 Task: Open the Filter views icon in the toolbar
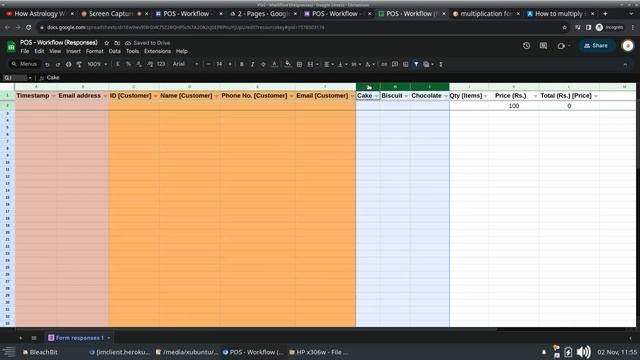(428, 64)
